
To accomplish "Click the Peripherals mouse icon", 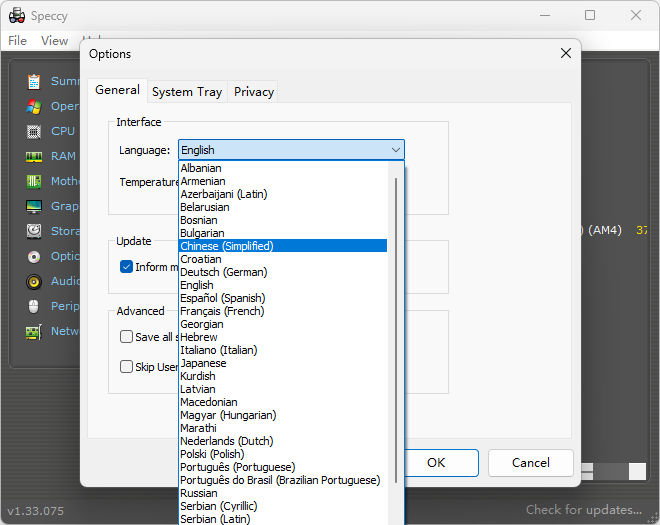I will [34, 306].
